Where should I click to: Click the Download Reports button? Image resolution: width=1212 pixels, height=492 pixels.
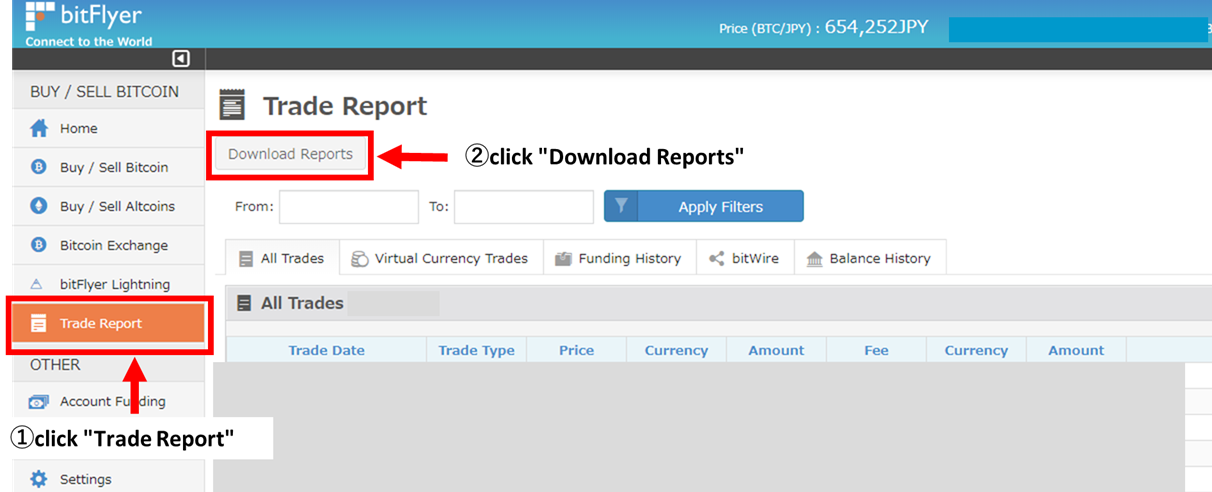(x=290, y=154)
